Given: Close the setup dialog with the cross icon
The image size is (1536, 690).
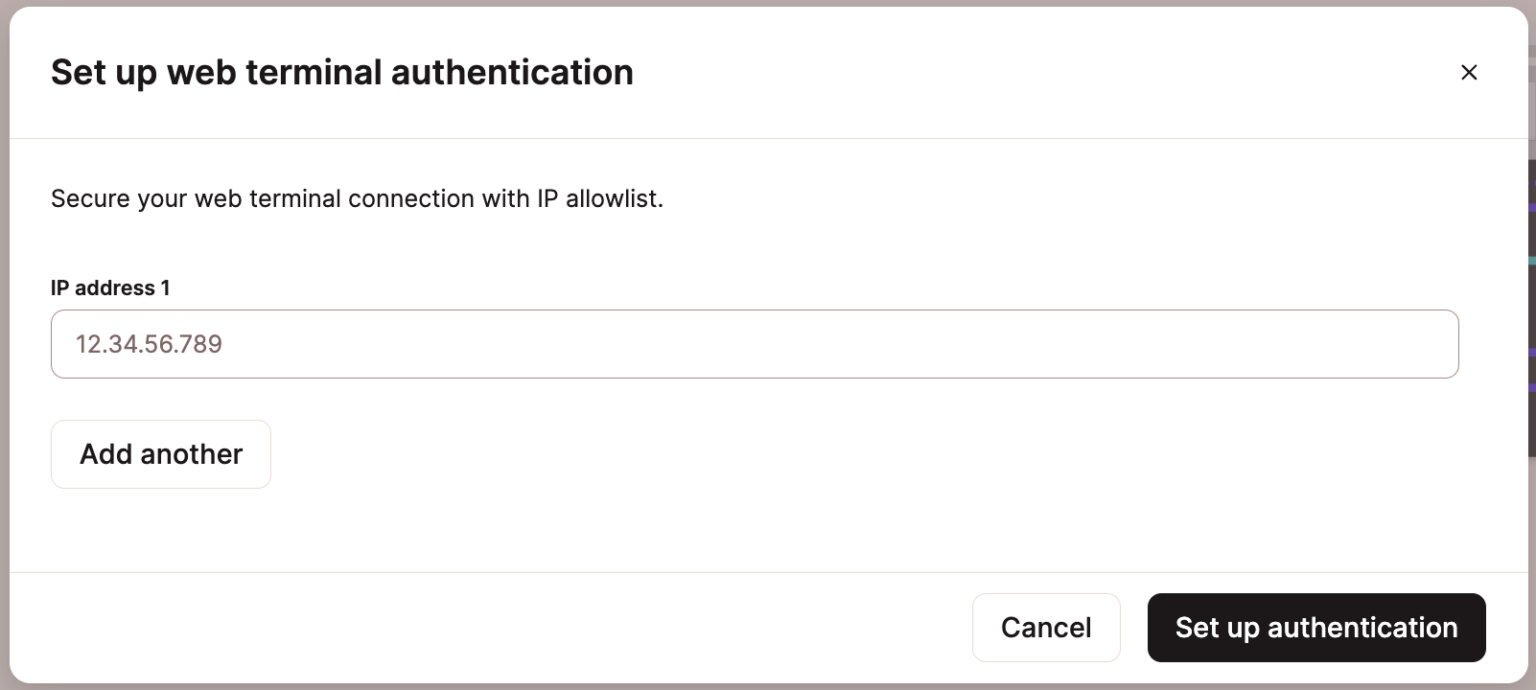Looking at the screenshot, I should (1469, 72).
